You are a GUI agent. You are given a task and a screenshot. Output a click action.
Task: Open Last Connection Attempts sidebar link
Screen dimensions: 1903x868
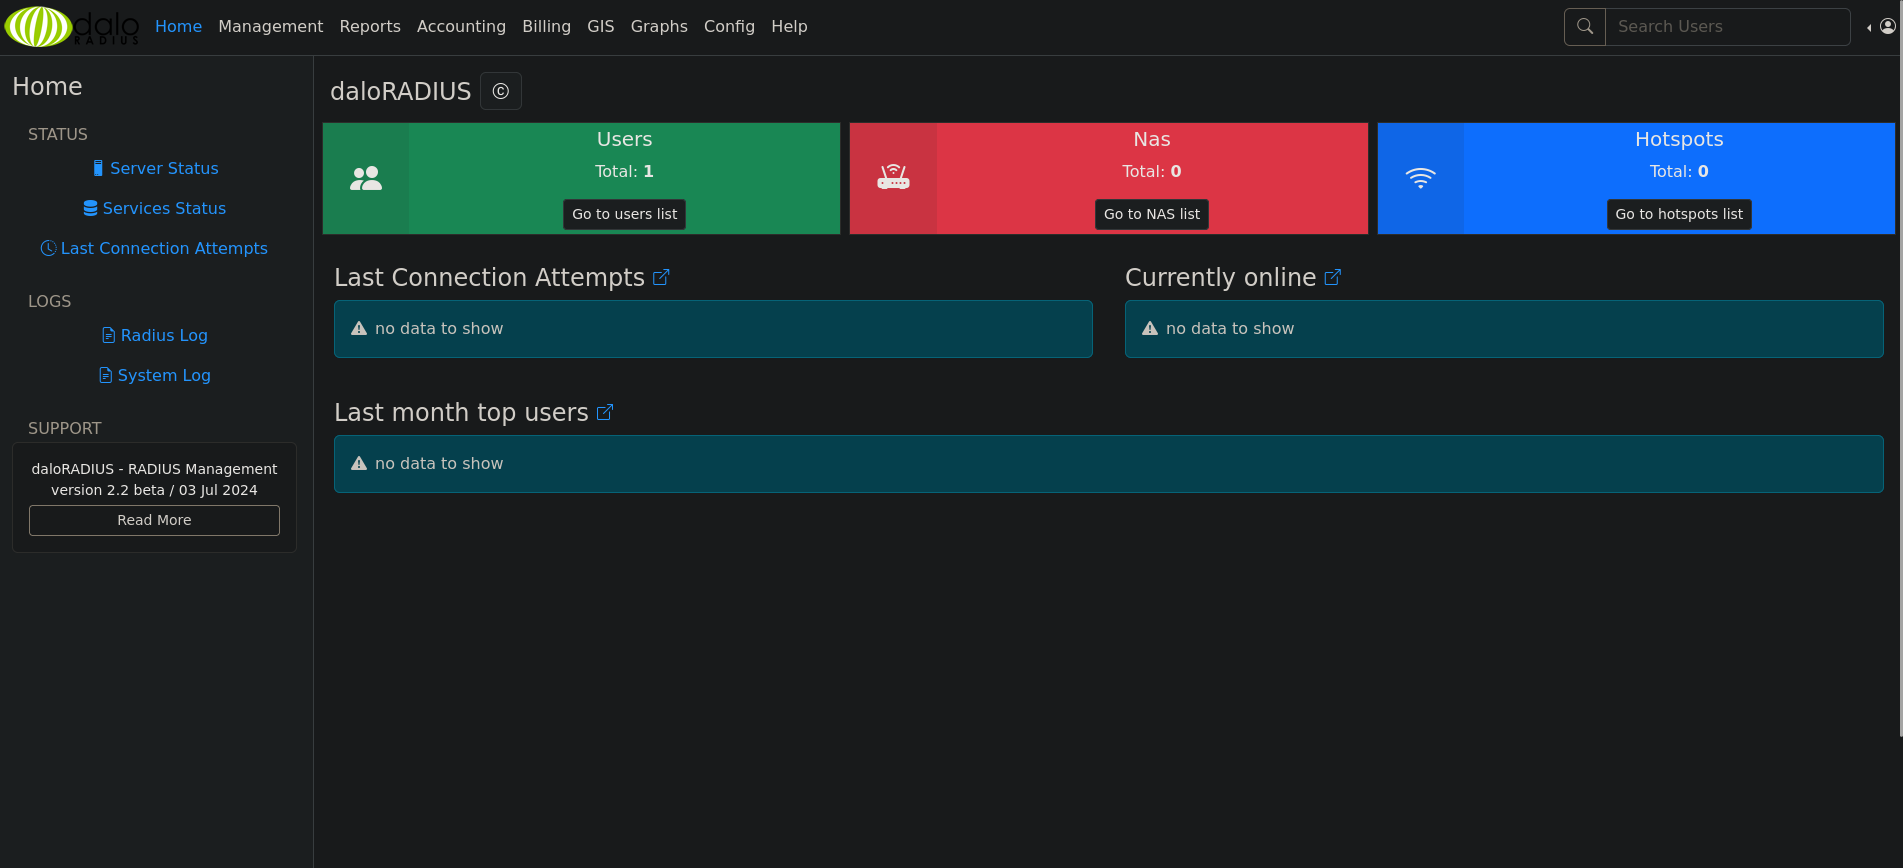click(164, 248)
